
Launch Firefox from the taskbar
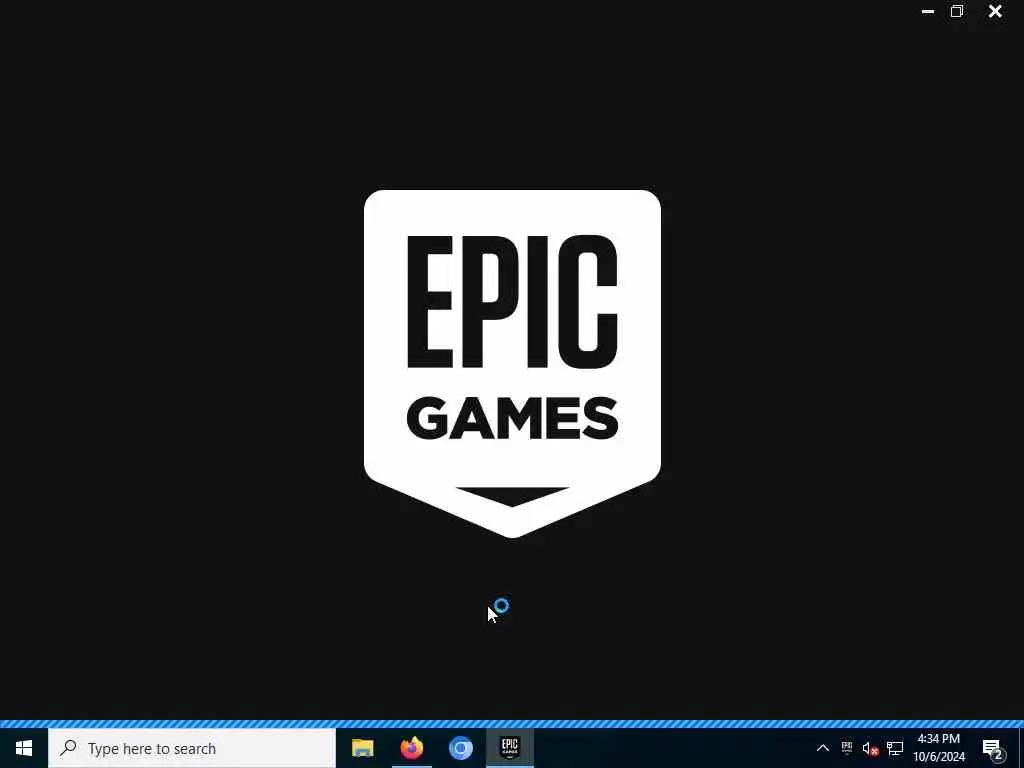(x=411, y=748)
